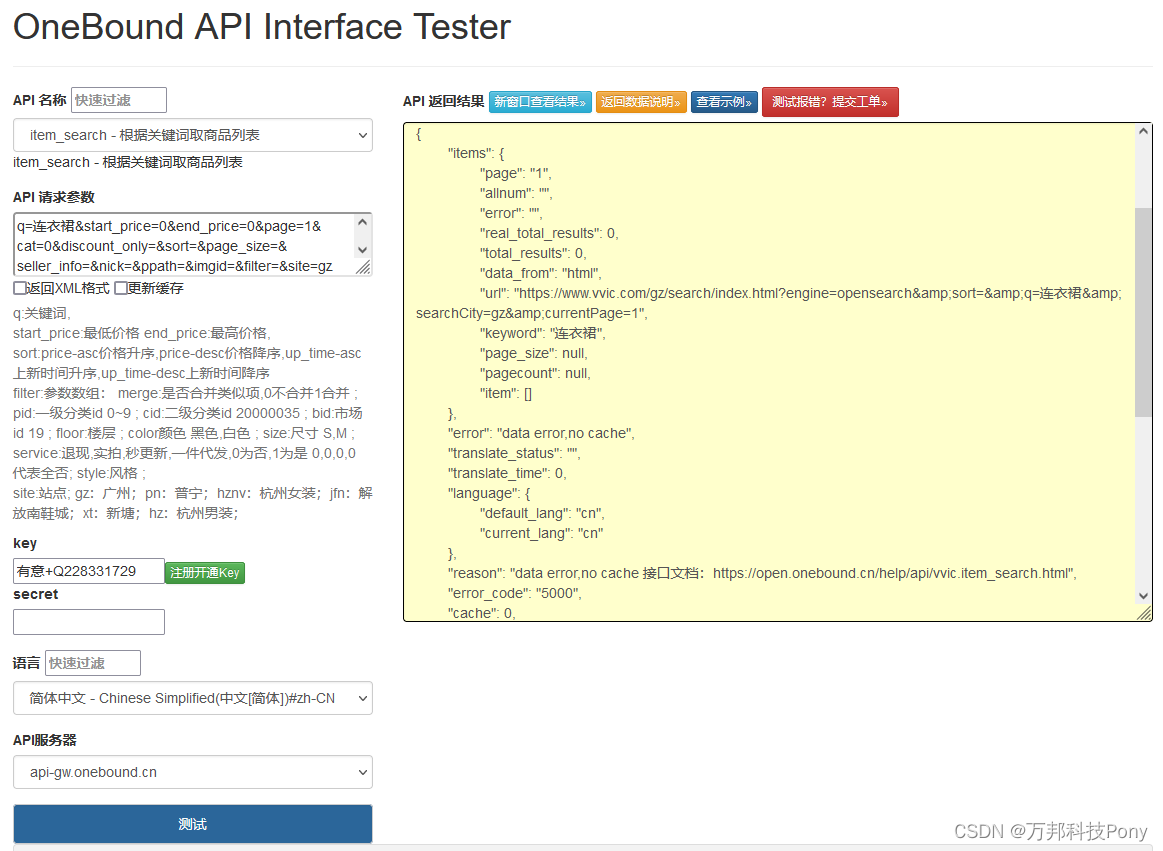1163x851 pixels.
Task: Click the empty secret input field
Action: (88, 621)
